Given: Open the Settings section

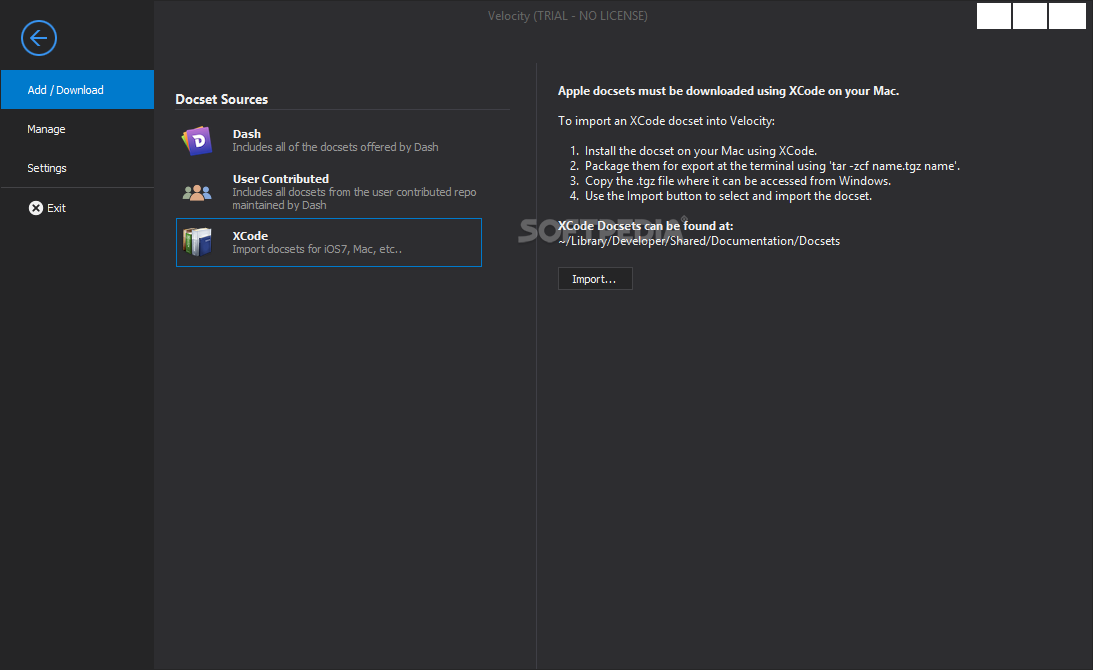Looking at the screenshot, I should [x=47, y=168].
